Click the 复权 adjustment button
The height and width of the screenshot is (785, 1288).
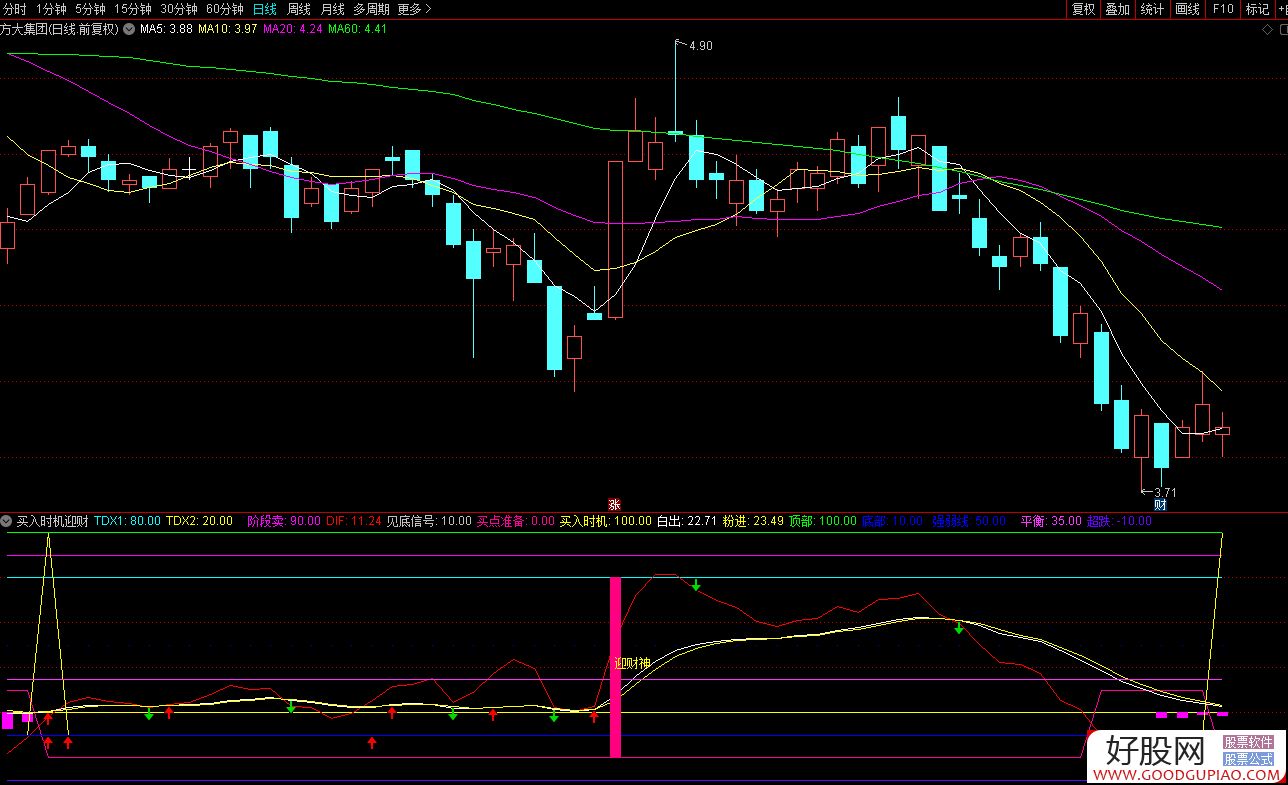click(1083, 9)
